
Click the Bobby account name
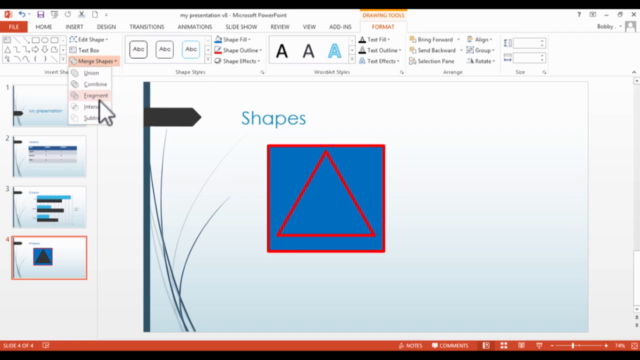pyautogui.click(x=607, y=27)
